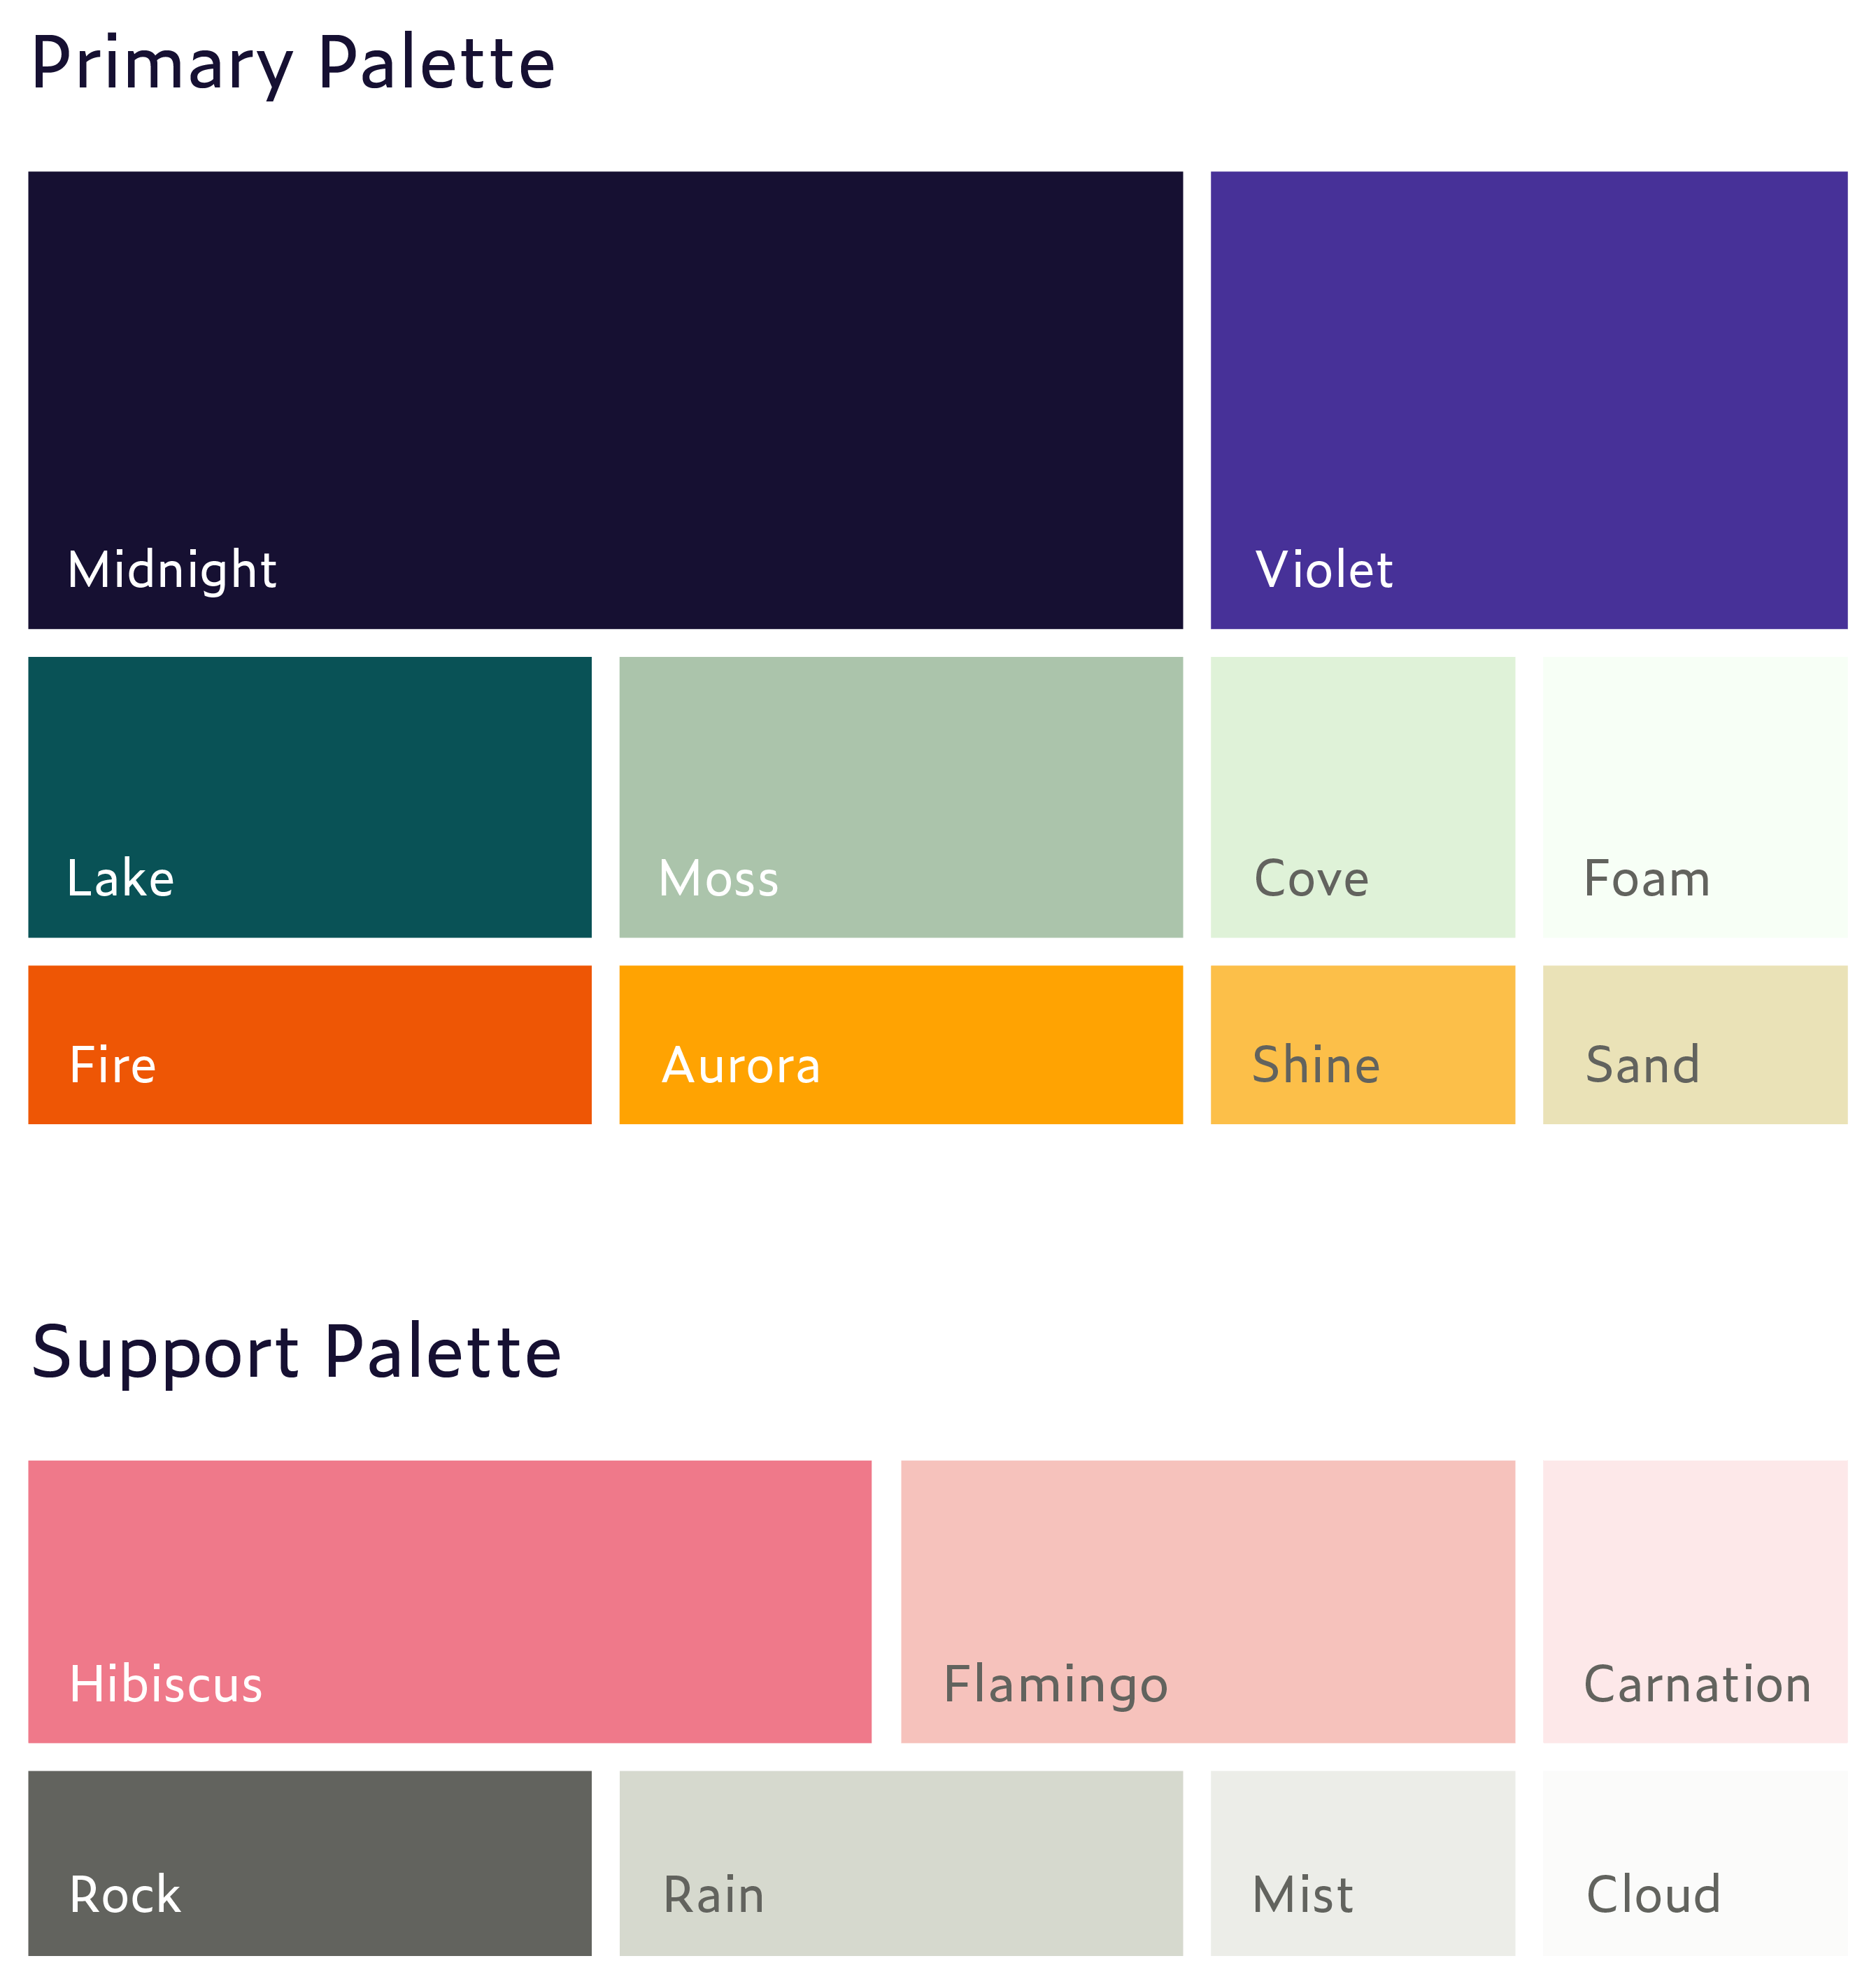Image resolution: width=1876 pixels, height=1984 pixels.
Task: Click the Midnight label text
Action: [x=172, y=570]
